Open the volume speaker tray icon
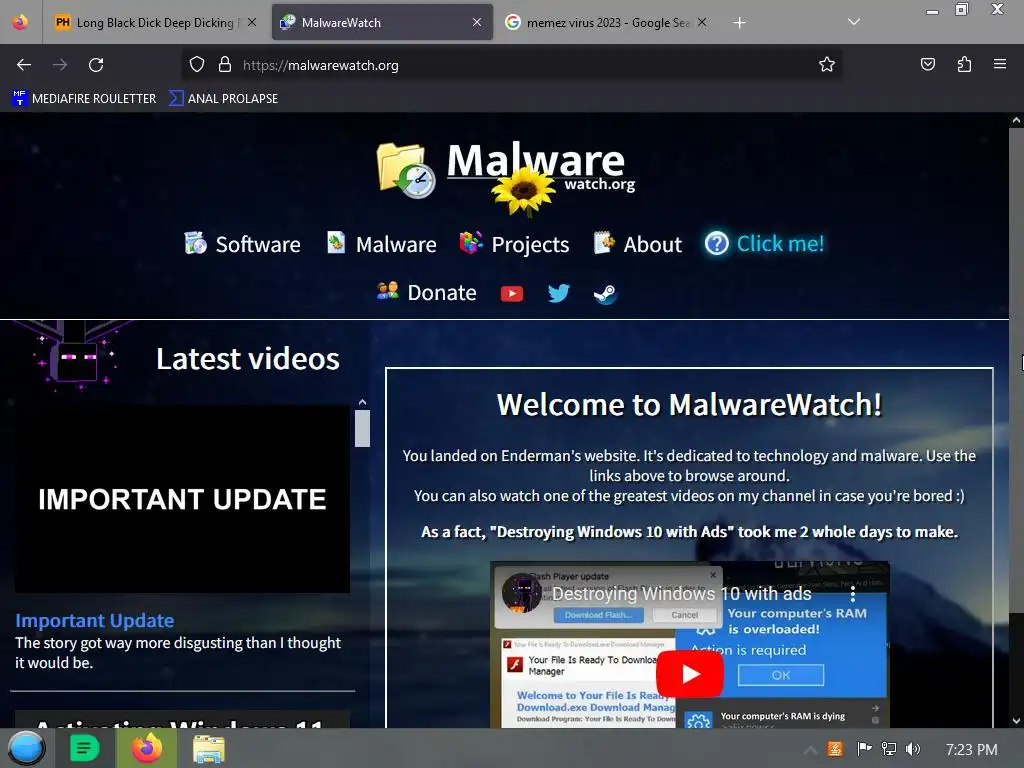This screenshot has height=768, width=1024. coord(913,749)
